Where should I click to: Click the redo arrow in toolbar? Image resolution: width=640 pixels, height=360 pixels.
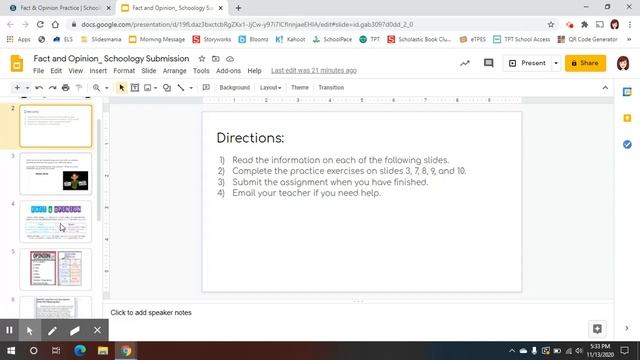(52, 88)
